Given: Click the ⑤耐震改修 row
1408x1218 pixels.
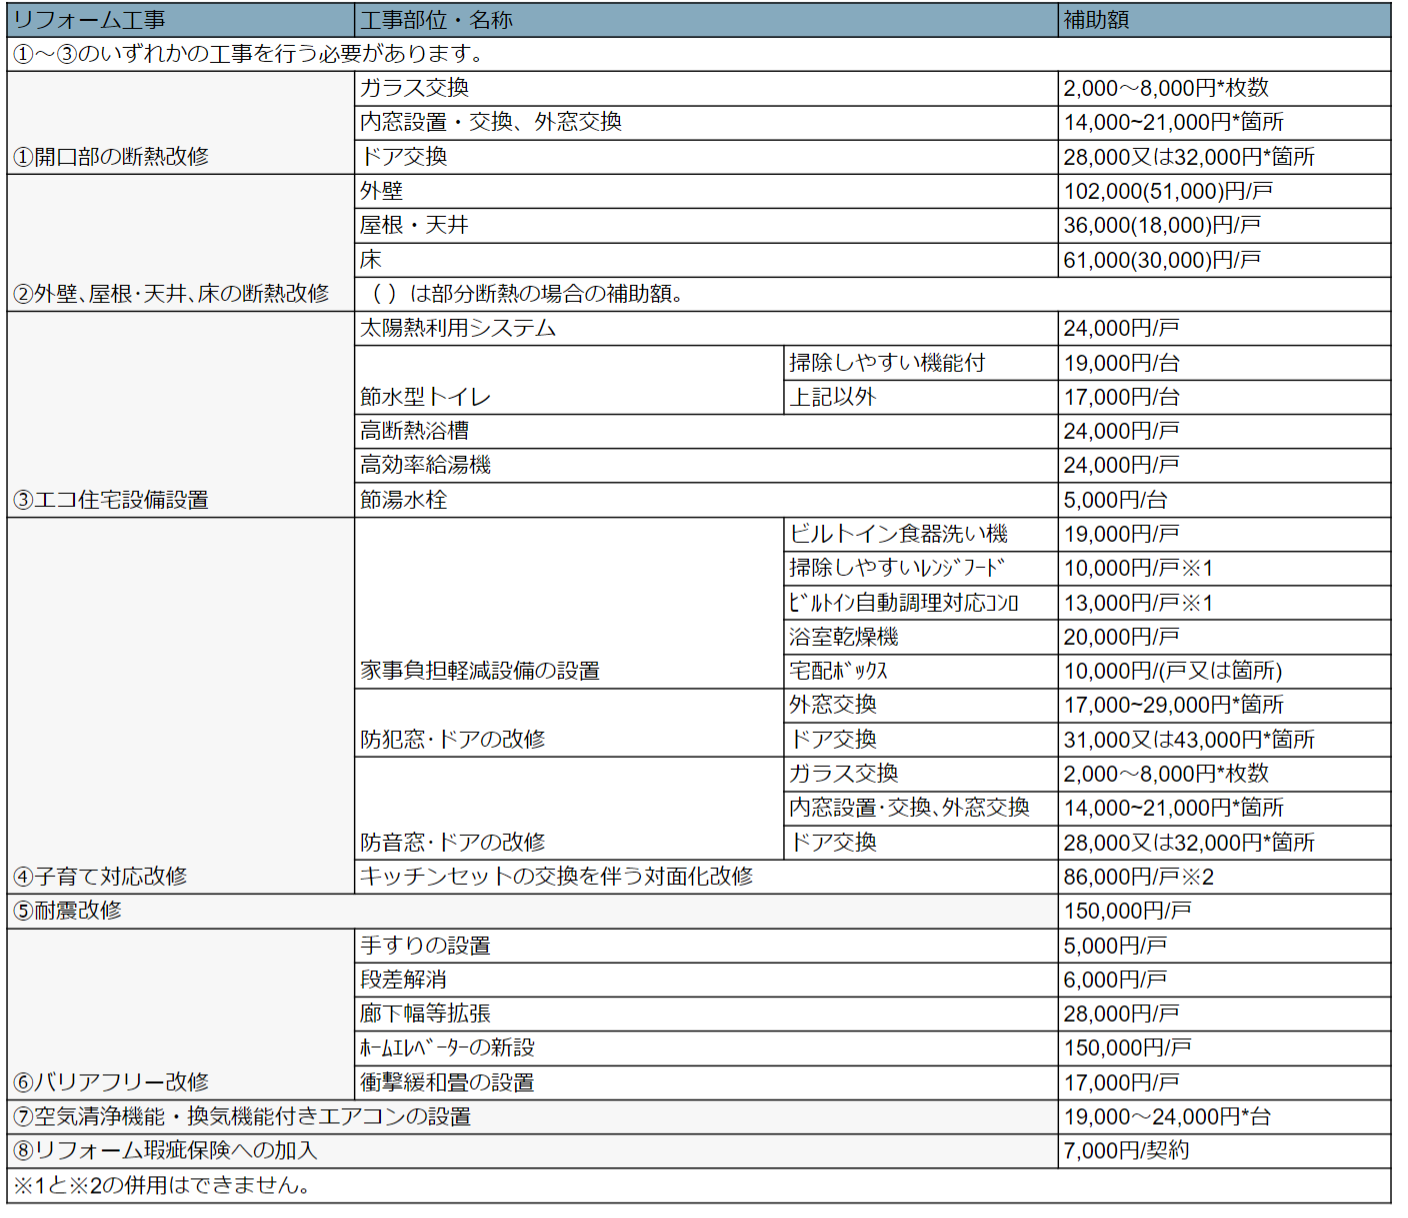Looking at the screenshot, I should (x=530, y=911).
